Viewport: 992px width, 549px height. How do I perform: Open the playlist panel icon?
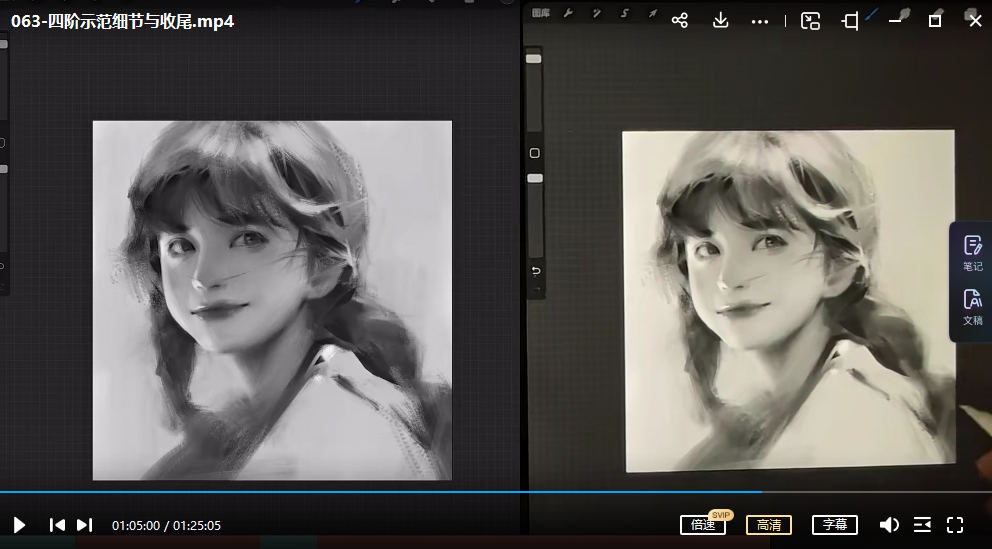click(x=922, y=525)
